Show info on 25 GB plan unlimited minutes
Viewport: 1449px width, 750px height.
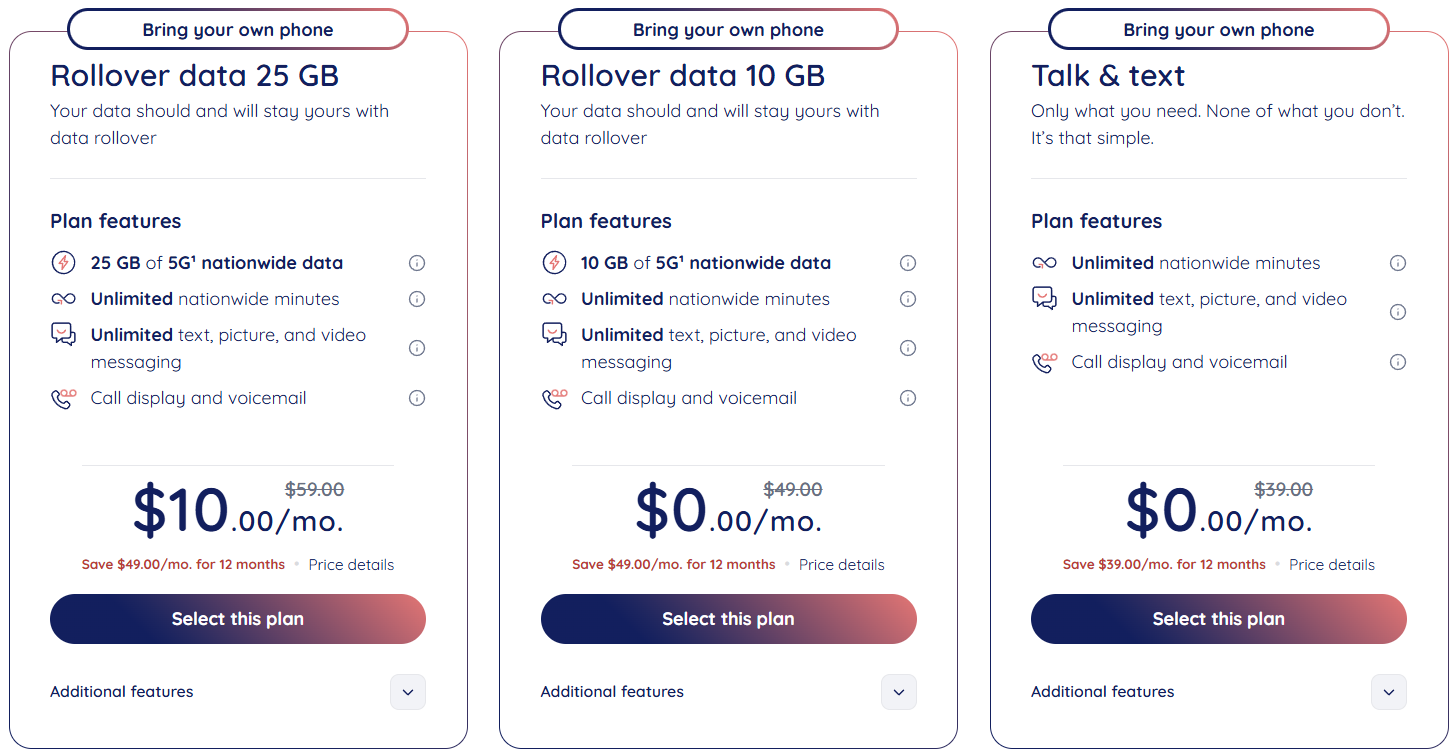coord(417,299)
